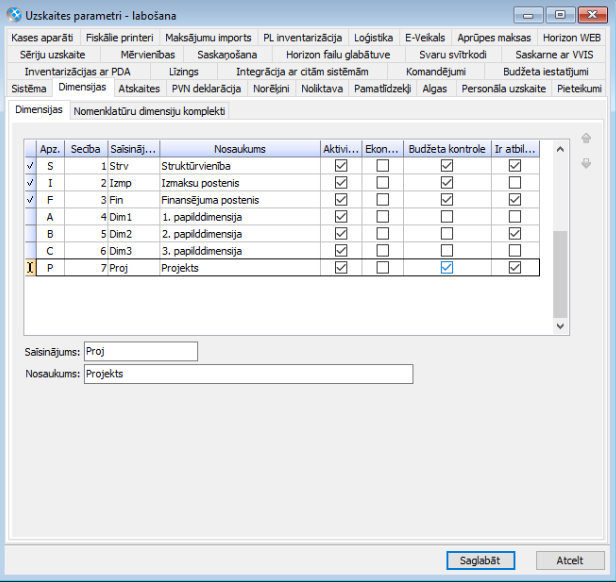
Task: Click the Saīsinājums input field
Action: (x=141, y=351)
